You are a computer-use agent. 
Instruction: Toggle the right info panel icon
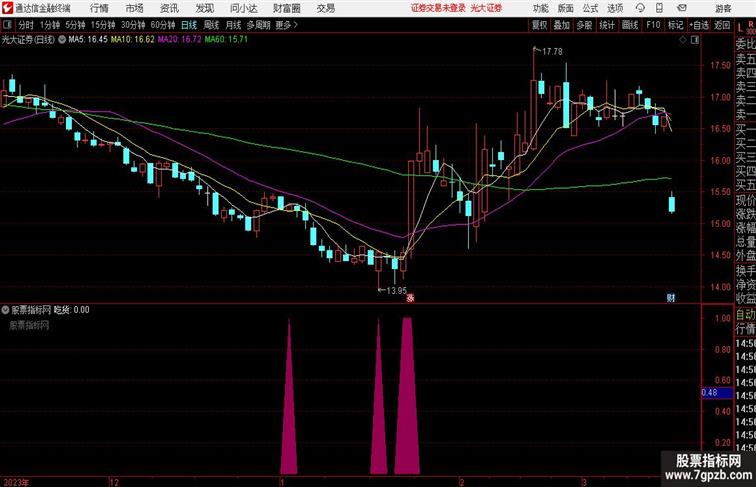(695, 41)
